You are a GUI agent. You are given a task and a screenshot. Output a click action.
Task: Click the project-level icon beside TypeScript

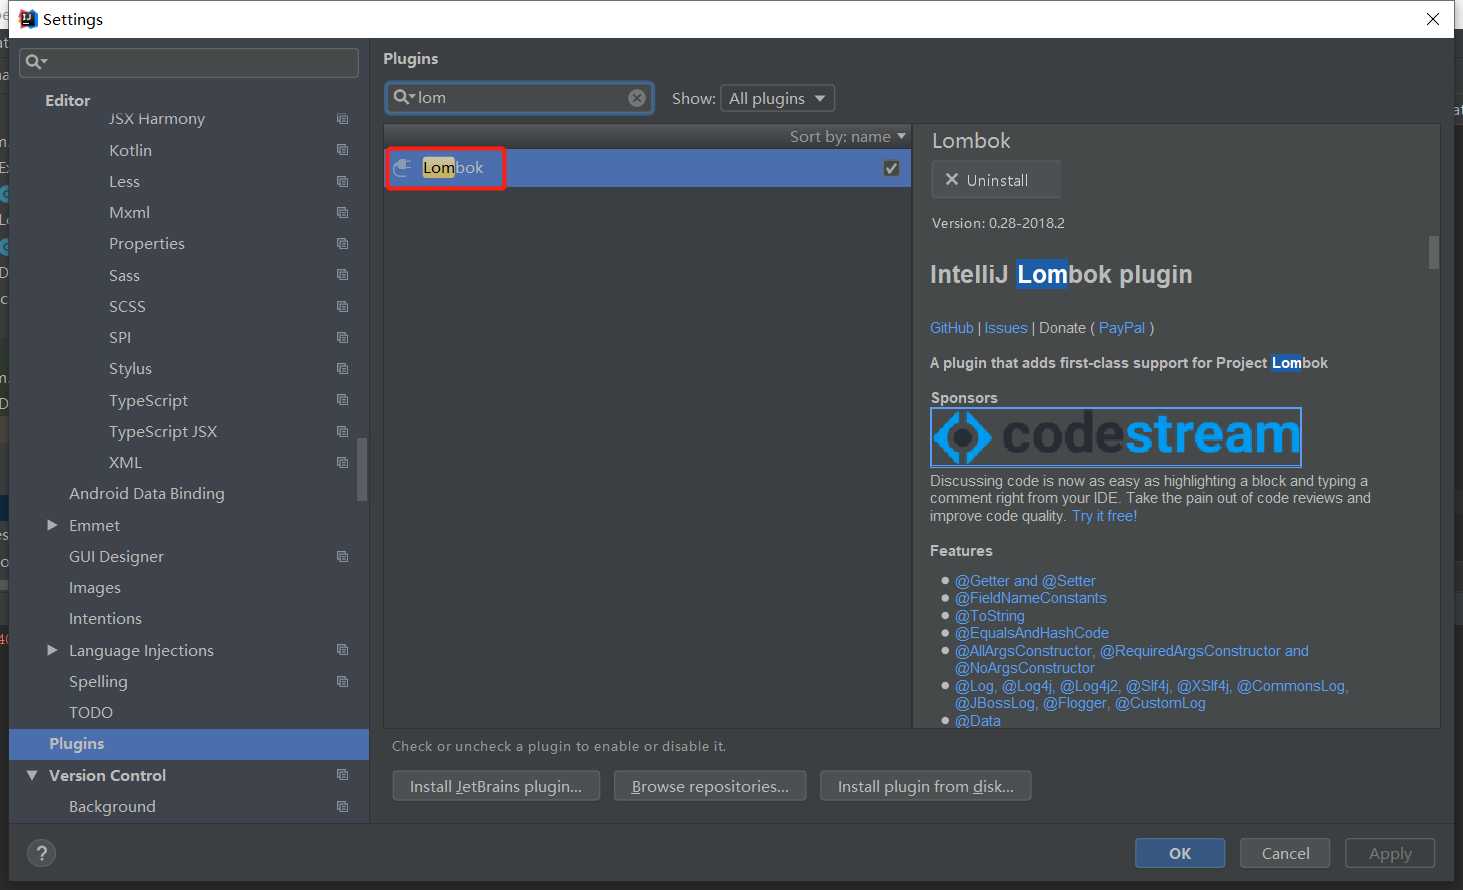tap(342, 400)
